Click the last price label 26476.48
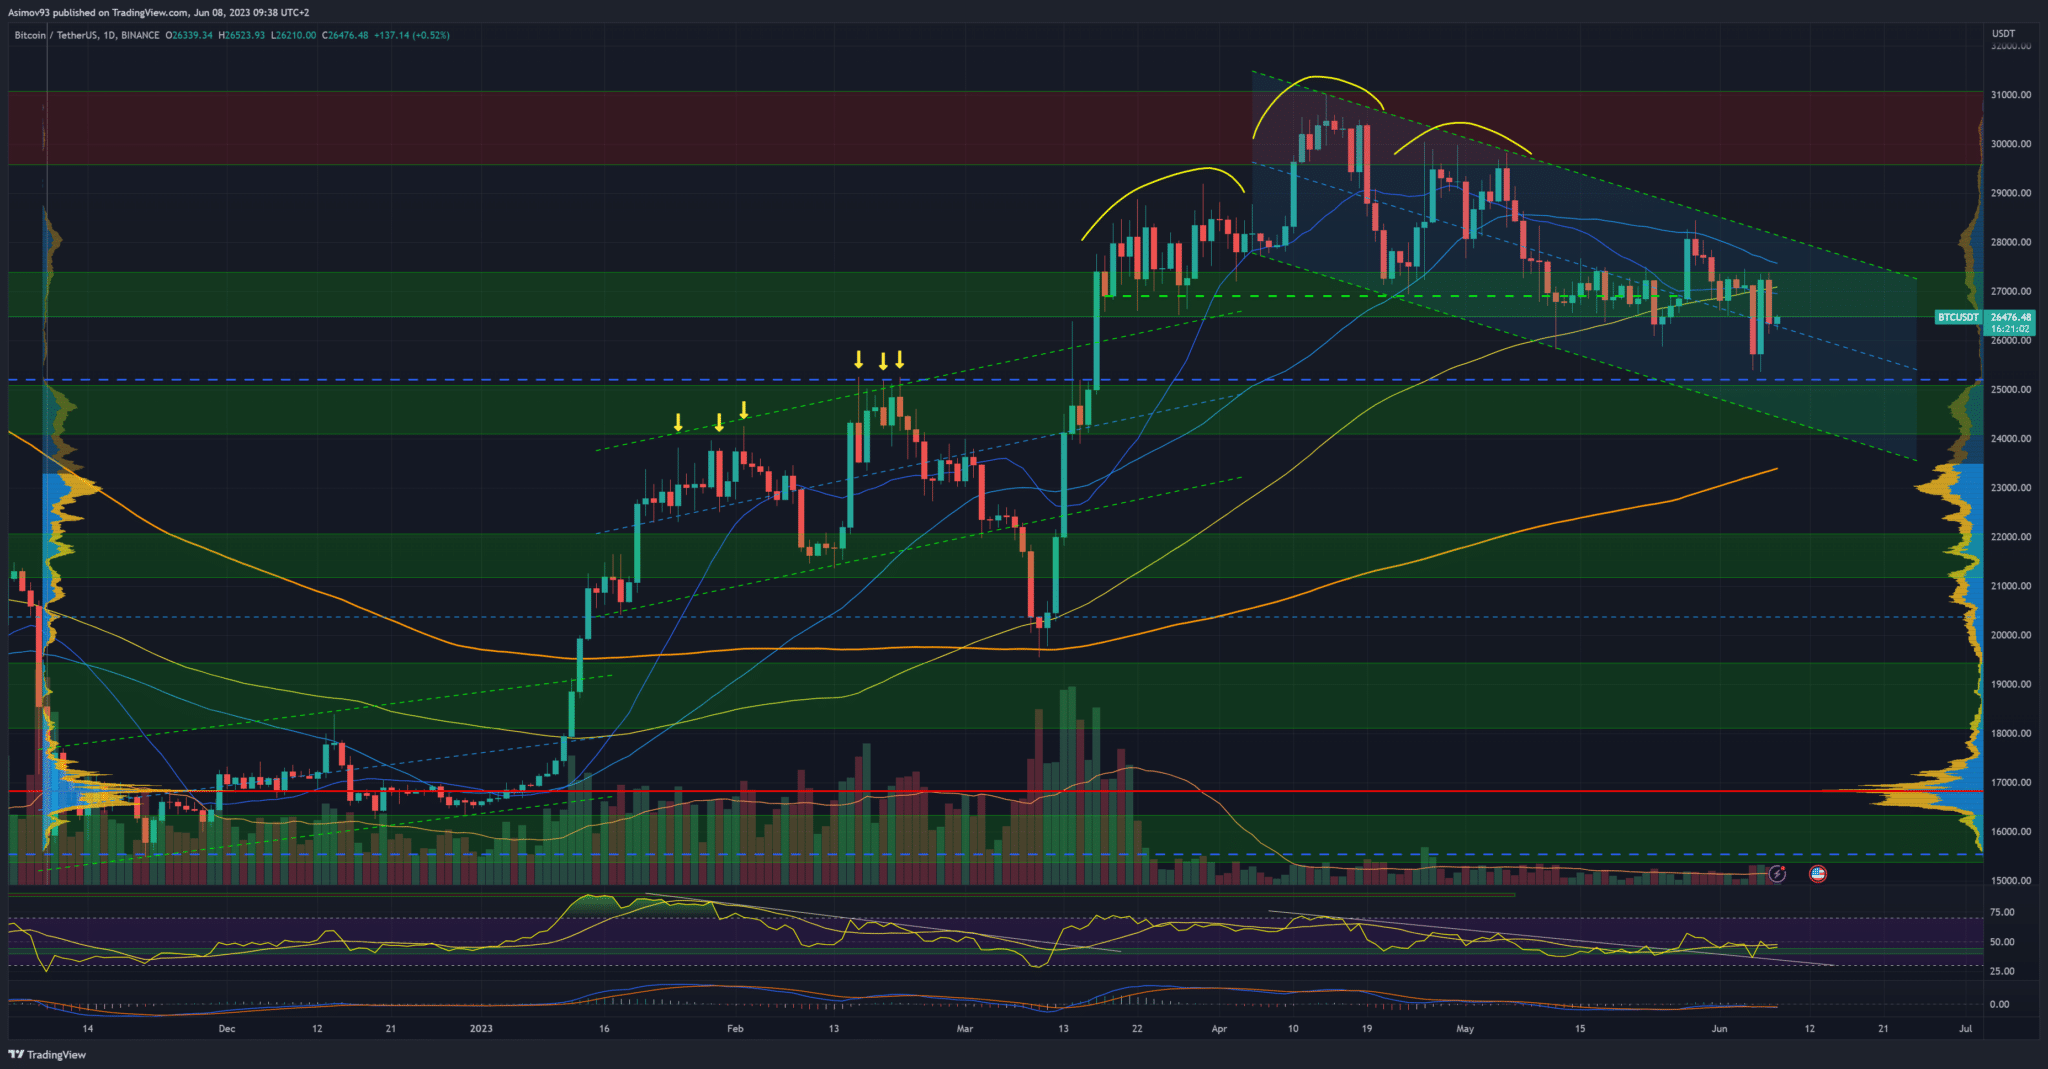This screenshot has width=2048, height=1069. coord(2010,317)
